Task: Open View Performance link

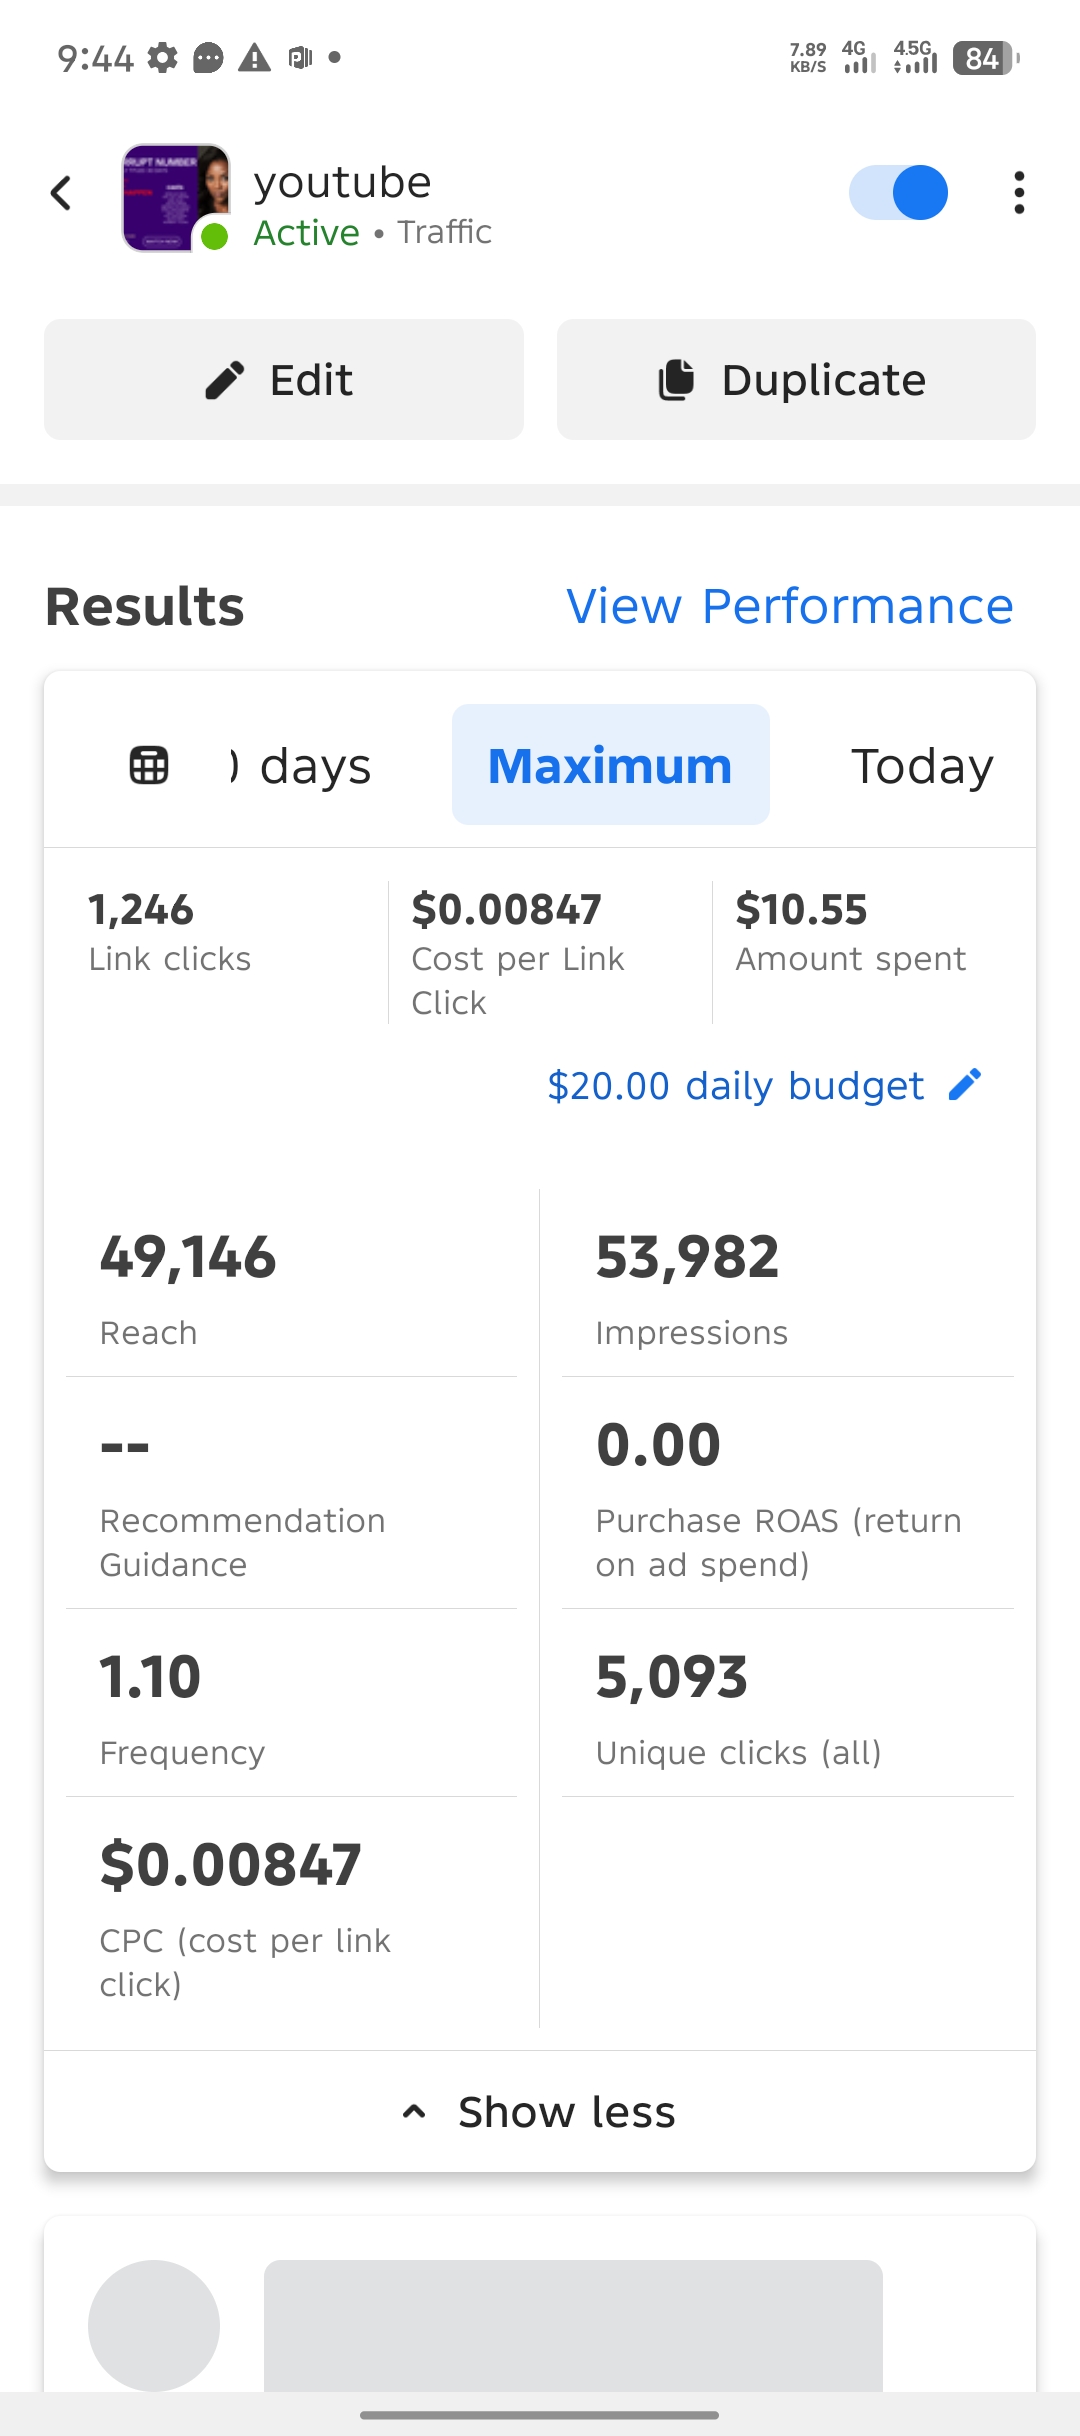Action: coord(789,606)
